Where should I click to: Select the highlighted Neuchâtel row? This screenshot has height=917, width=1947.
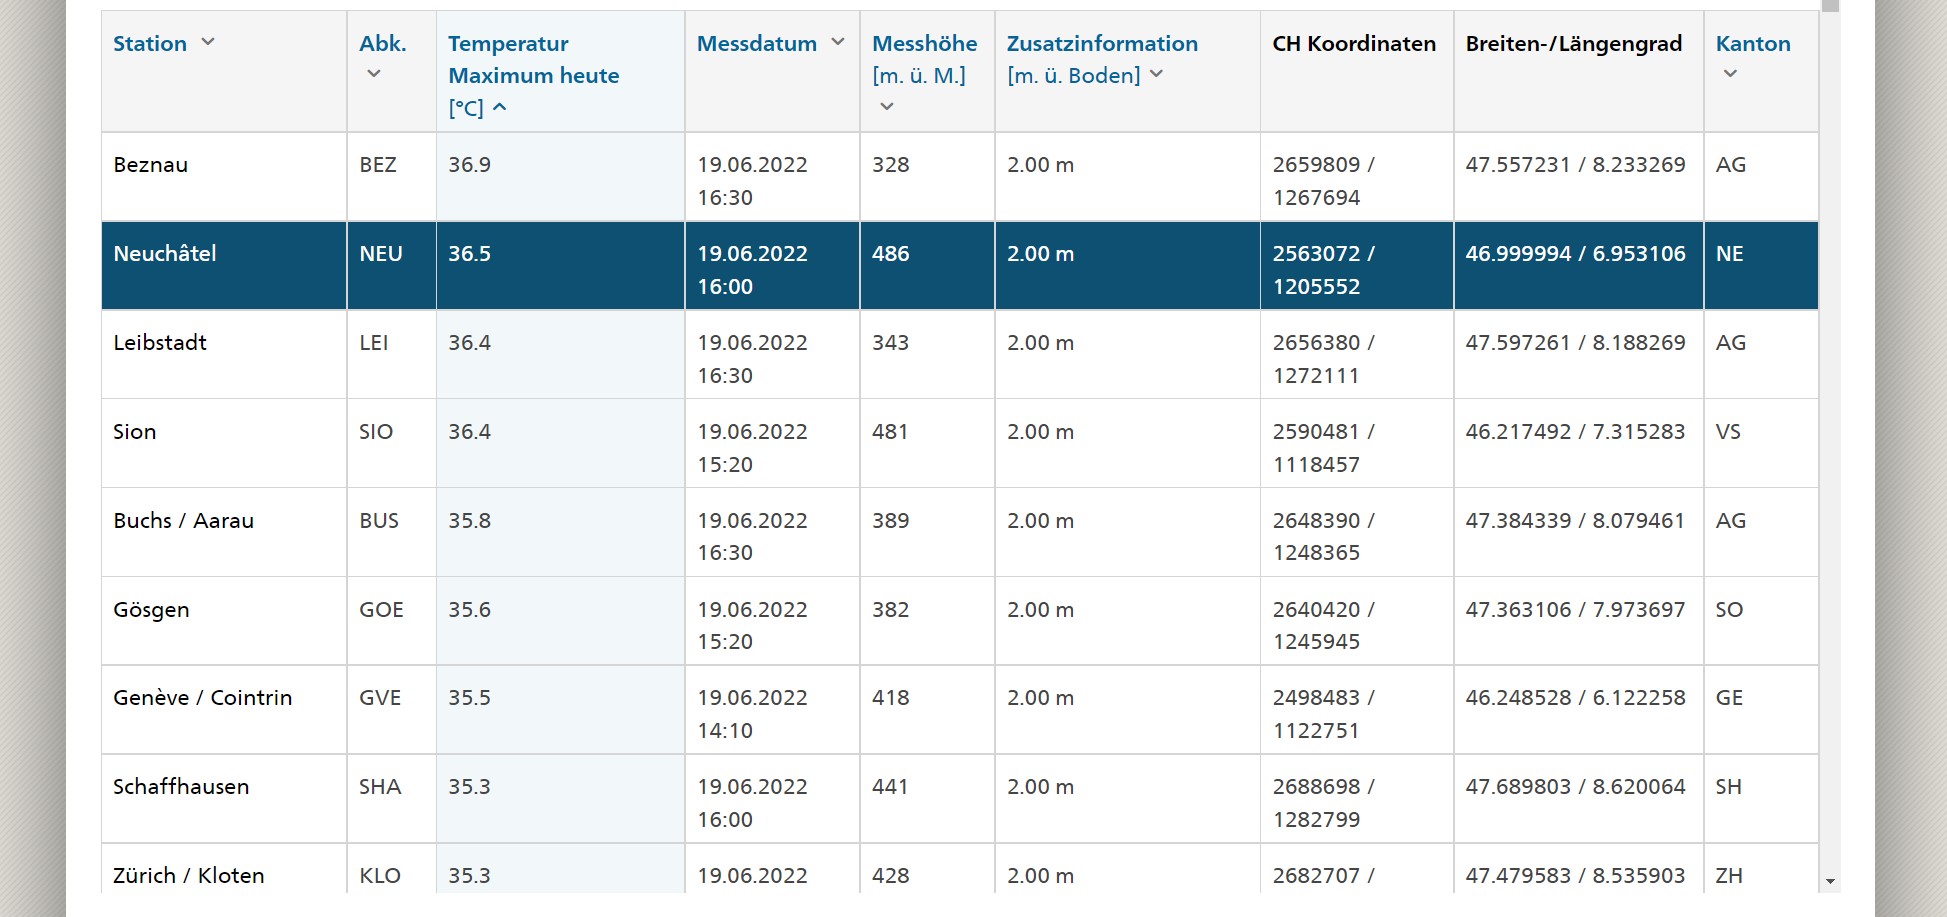pos(165,254)
